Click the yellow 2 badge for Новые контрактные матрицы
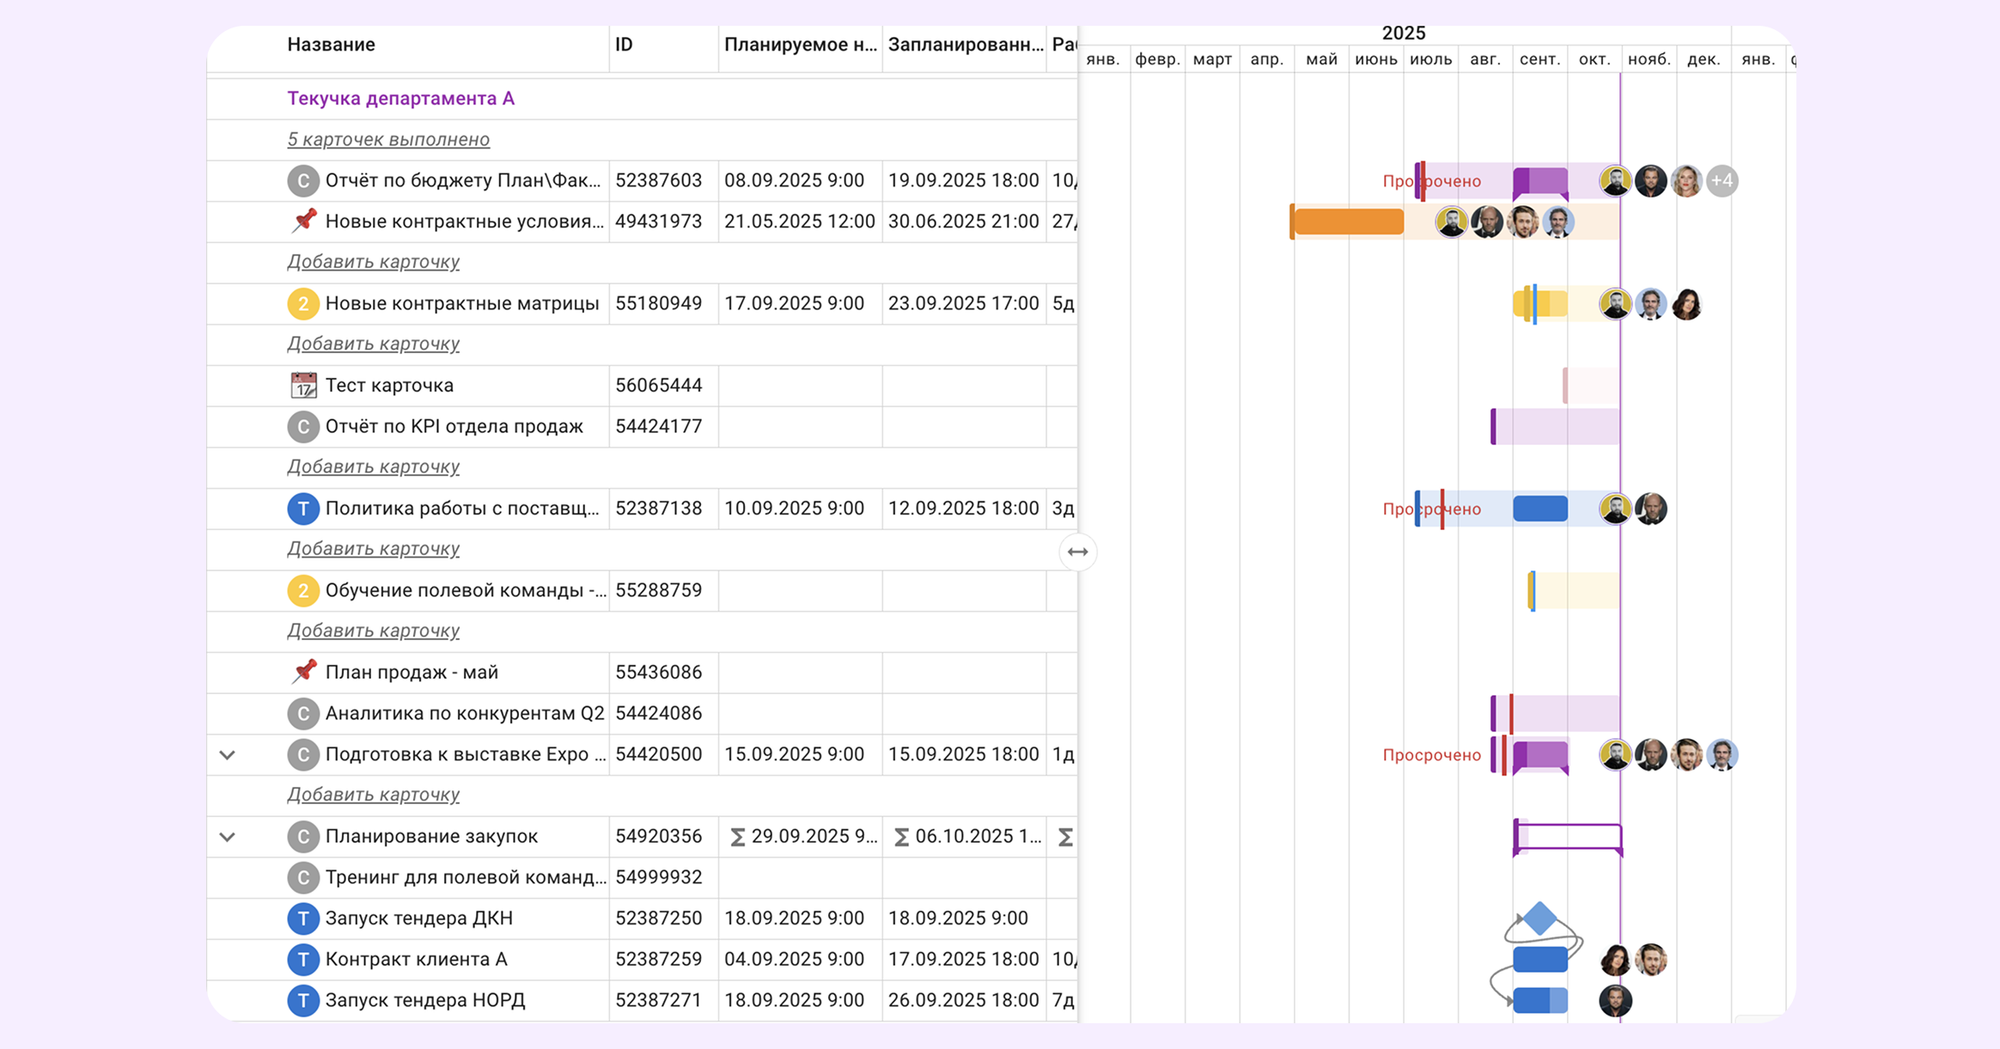2000x1049 pixels. (303, 303)
